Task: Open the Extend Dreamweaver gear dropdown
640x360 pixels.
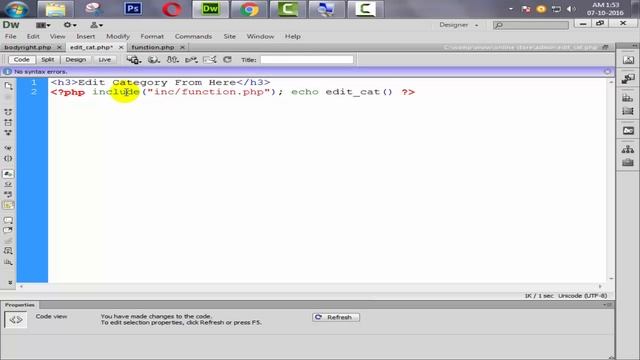Action: coord(70,25)
